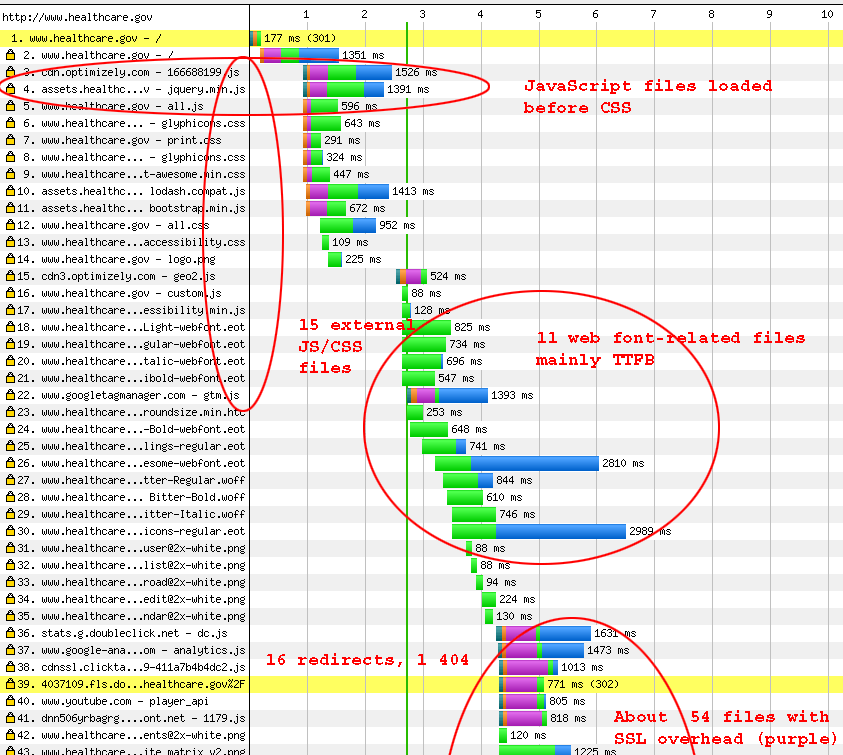Click the 952 ms bar for all.css

pos(348,225)
